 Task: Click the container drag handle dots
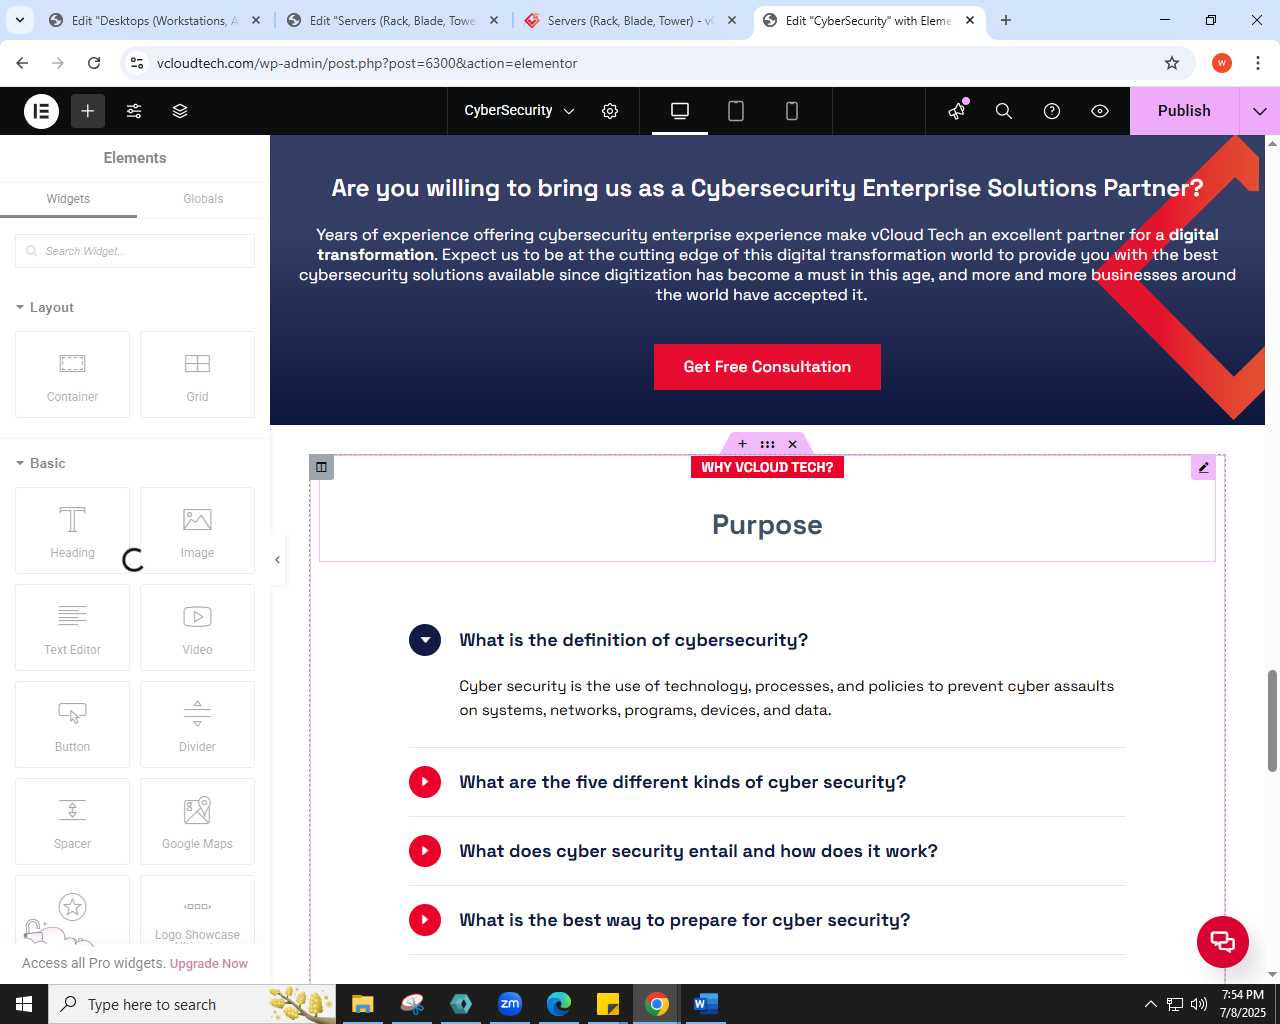coord(767,444)
